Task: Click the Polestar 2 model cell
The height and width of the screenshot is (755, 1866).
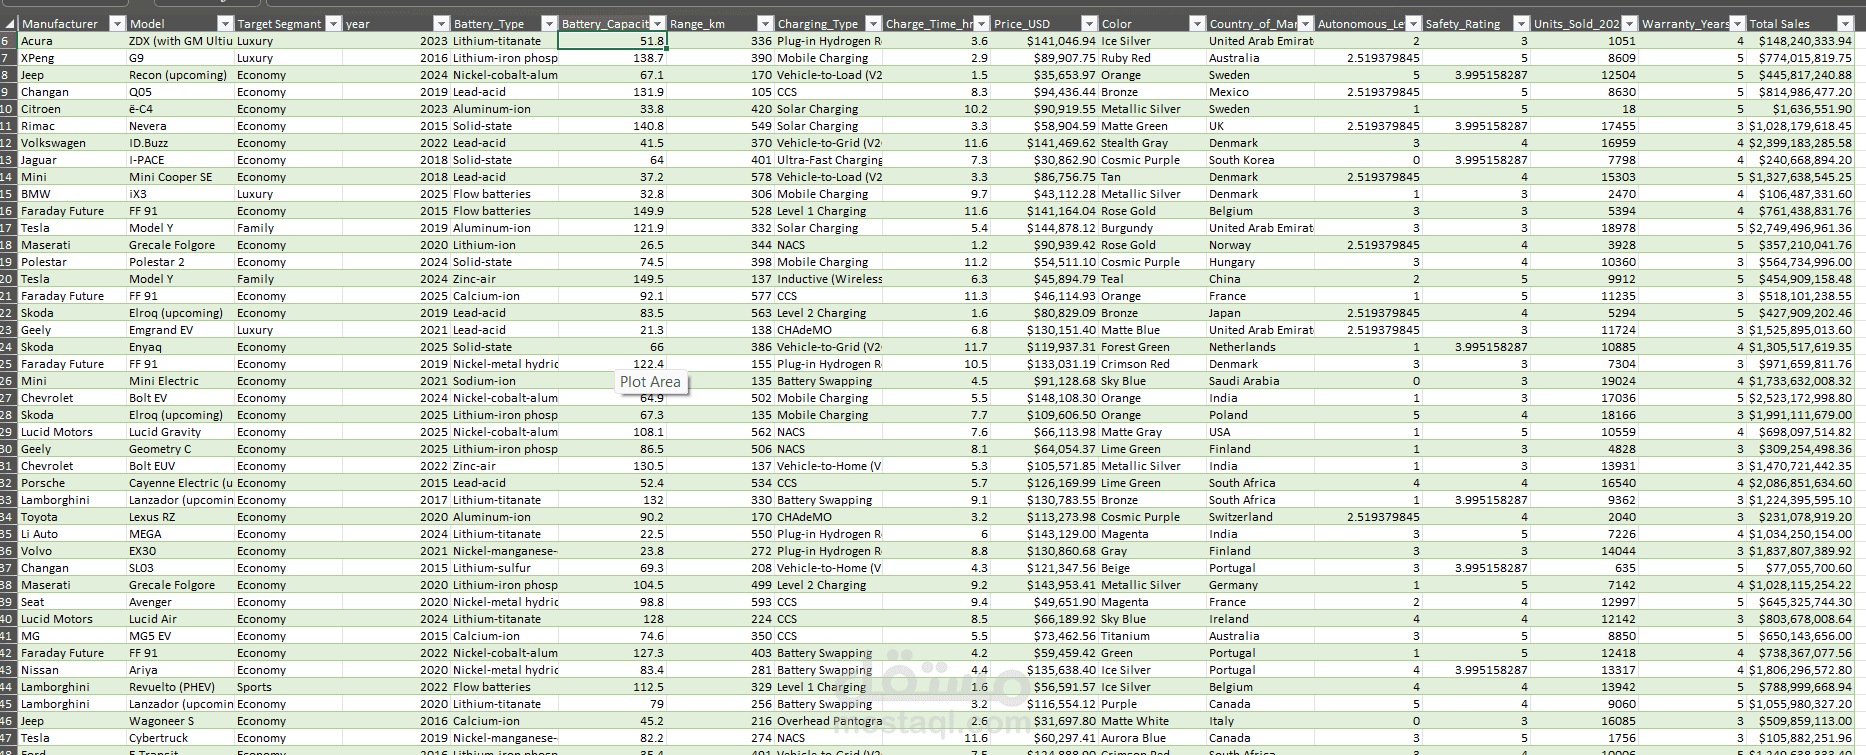Action: point(180,262)
